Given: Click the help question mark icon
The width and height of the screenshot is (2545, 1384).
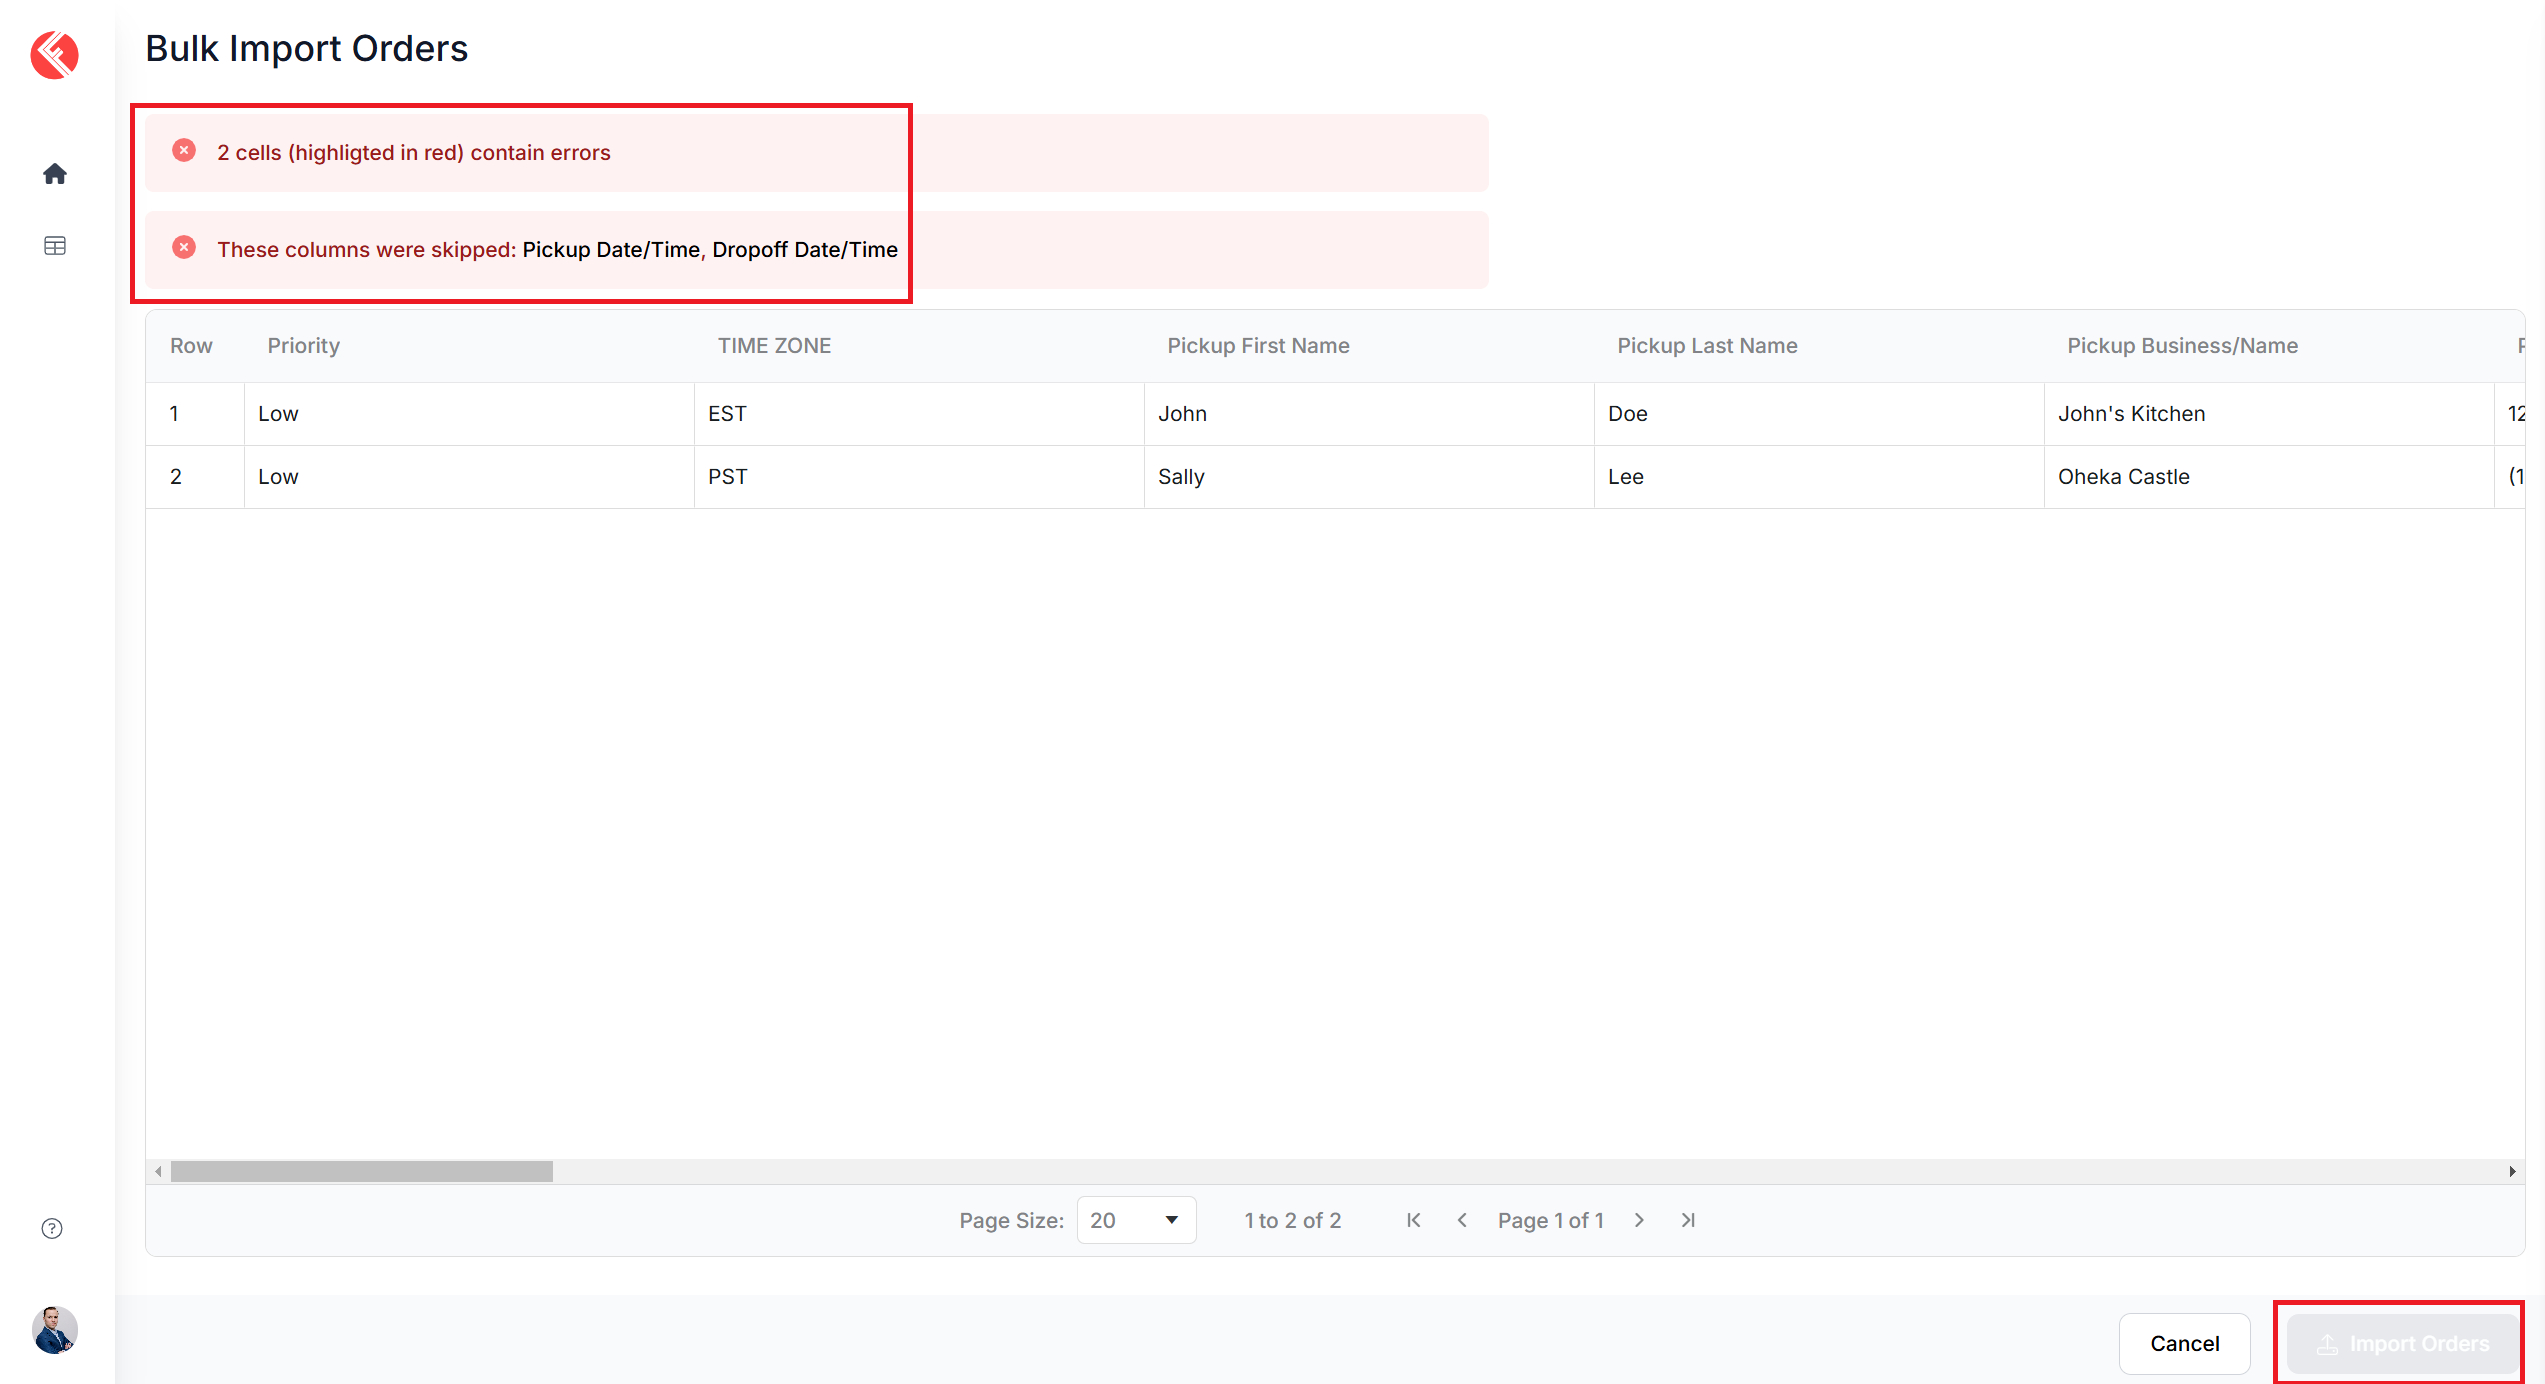Looking at the screenshot, I should pyautogui.click(x=52, y=1229).
